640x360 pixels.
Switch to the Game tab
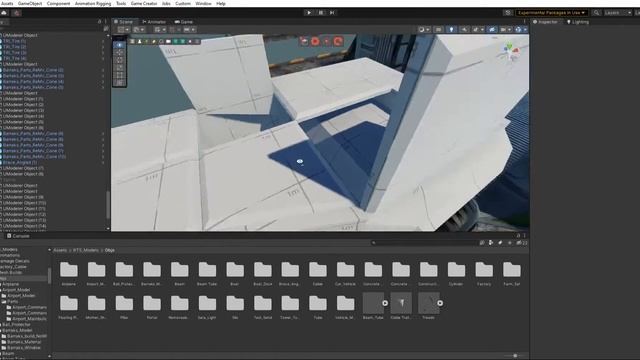(184, 22)
